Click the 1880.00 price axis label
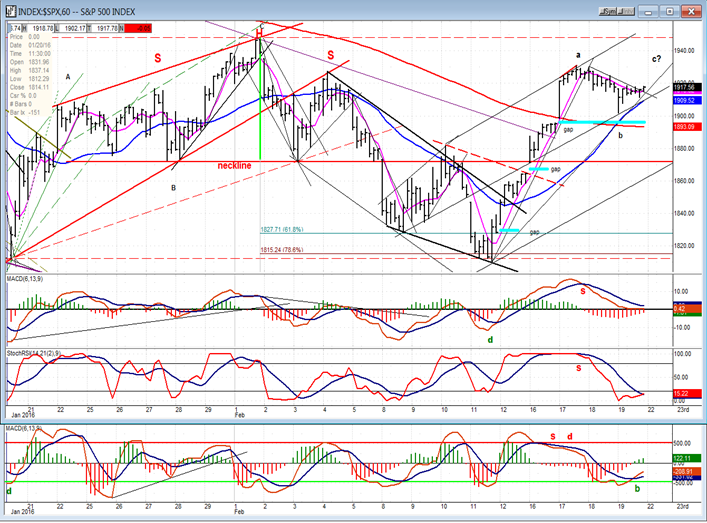Image resolution: width=707 pixels, height=523 pixels. (x=684, y=149)
